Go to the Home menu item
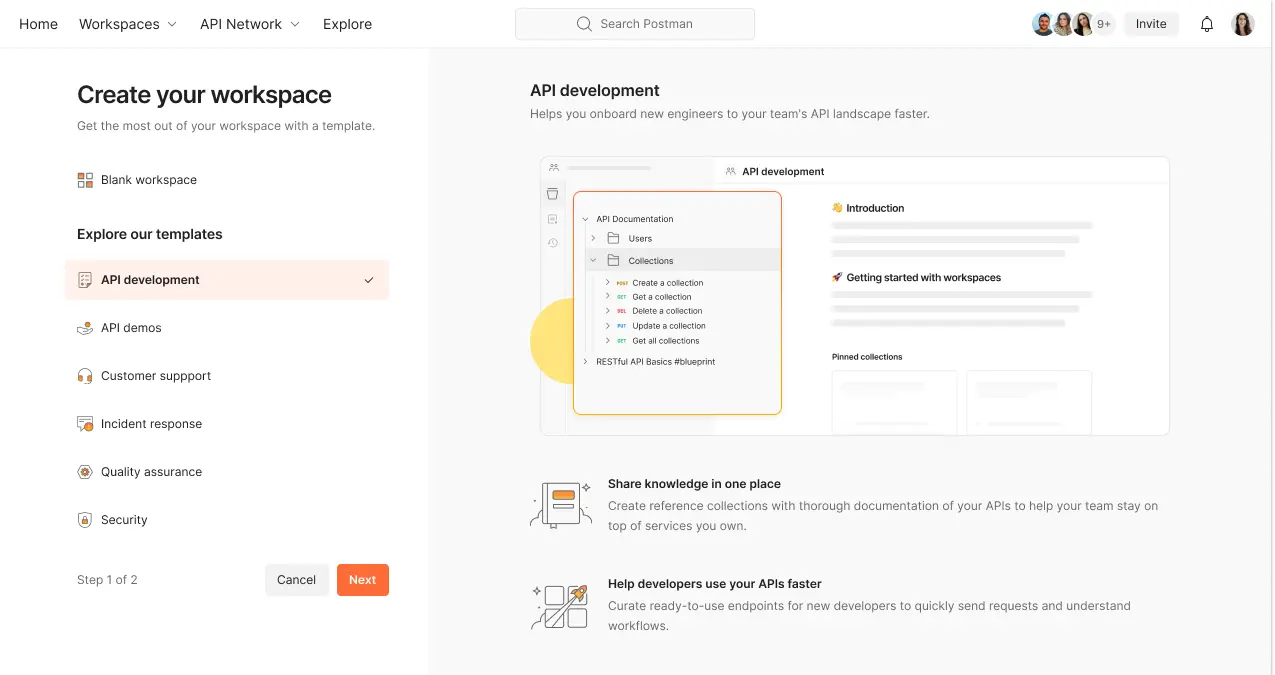1275x675 pixels. pos(38,24)
